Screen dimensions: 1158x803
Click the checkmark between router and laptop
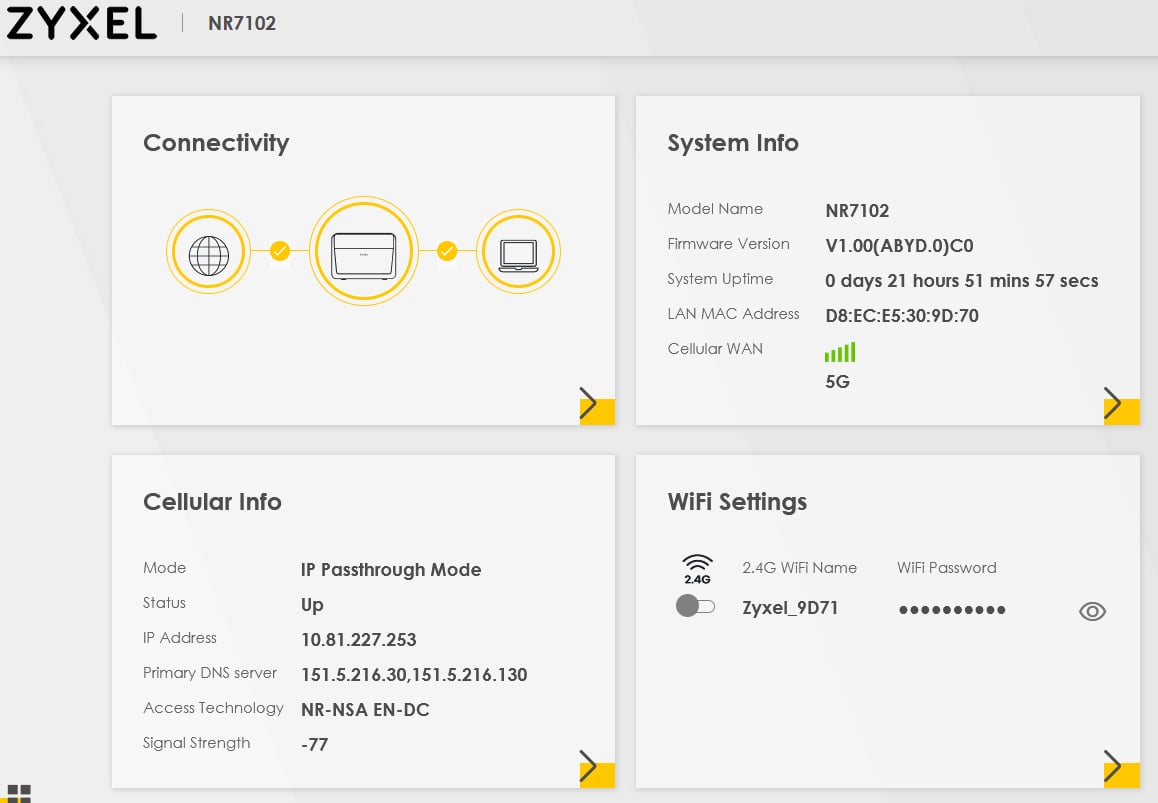click(447, 252)
